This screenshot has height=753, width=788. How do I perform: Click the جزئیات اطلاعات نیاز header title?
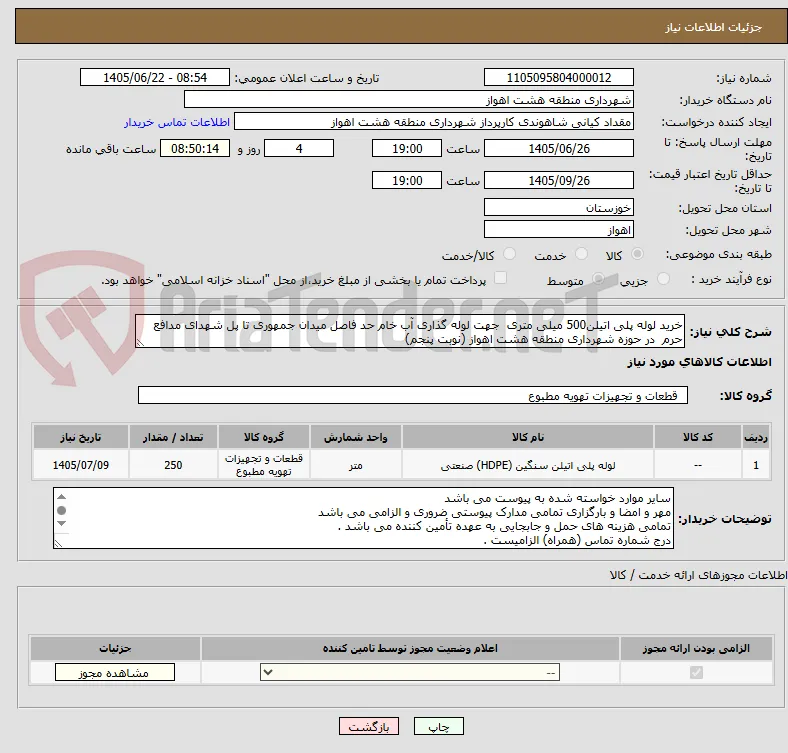point(714,27)
